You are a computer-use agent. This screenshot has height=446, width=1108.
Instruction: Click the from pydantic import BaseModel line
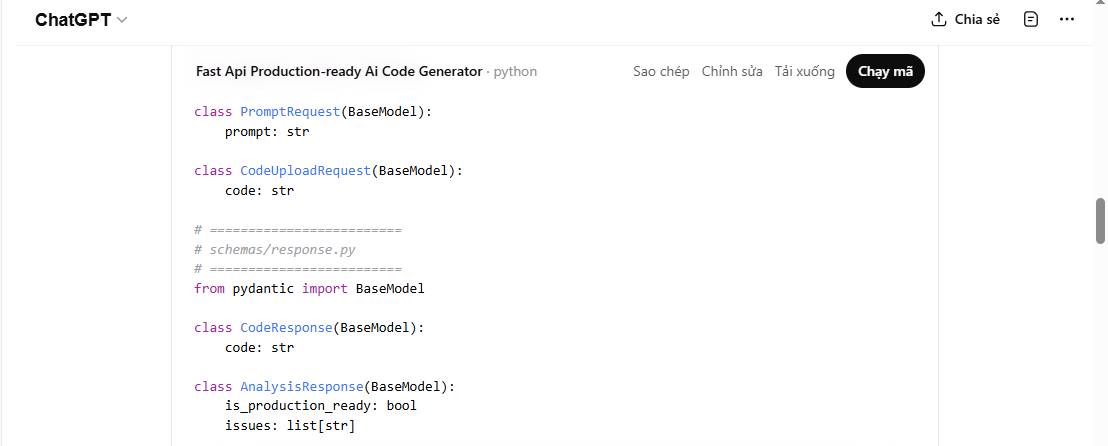tap(309, 288)
